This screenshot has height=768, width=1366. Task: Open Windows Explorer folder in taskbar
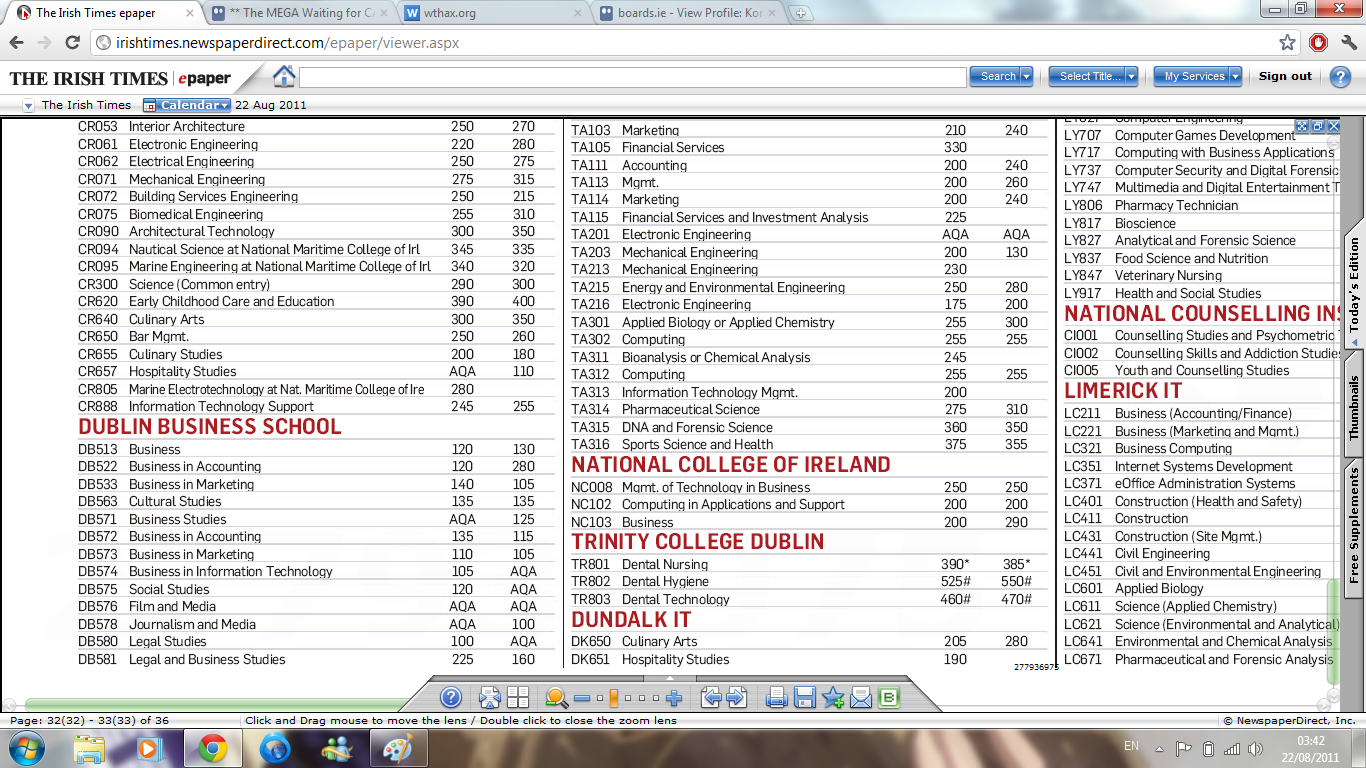89,747
